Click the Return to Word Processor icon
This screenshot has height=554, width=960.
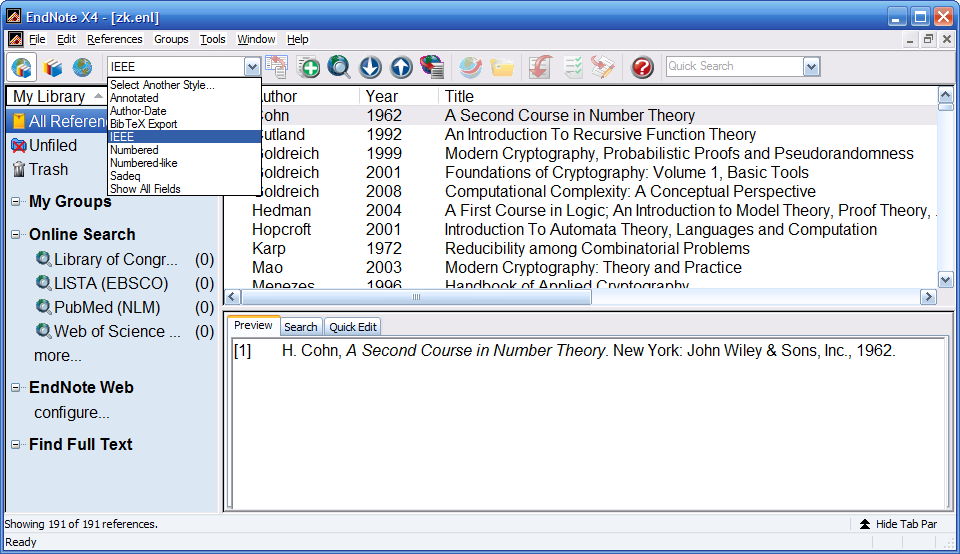[x=603, y=67]
